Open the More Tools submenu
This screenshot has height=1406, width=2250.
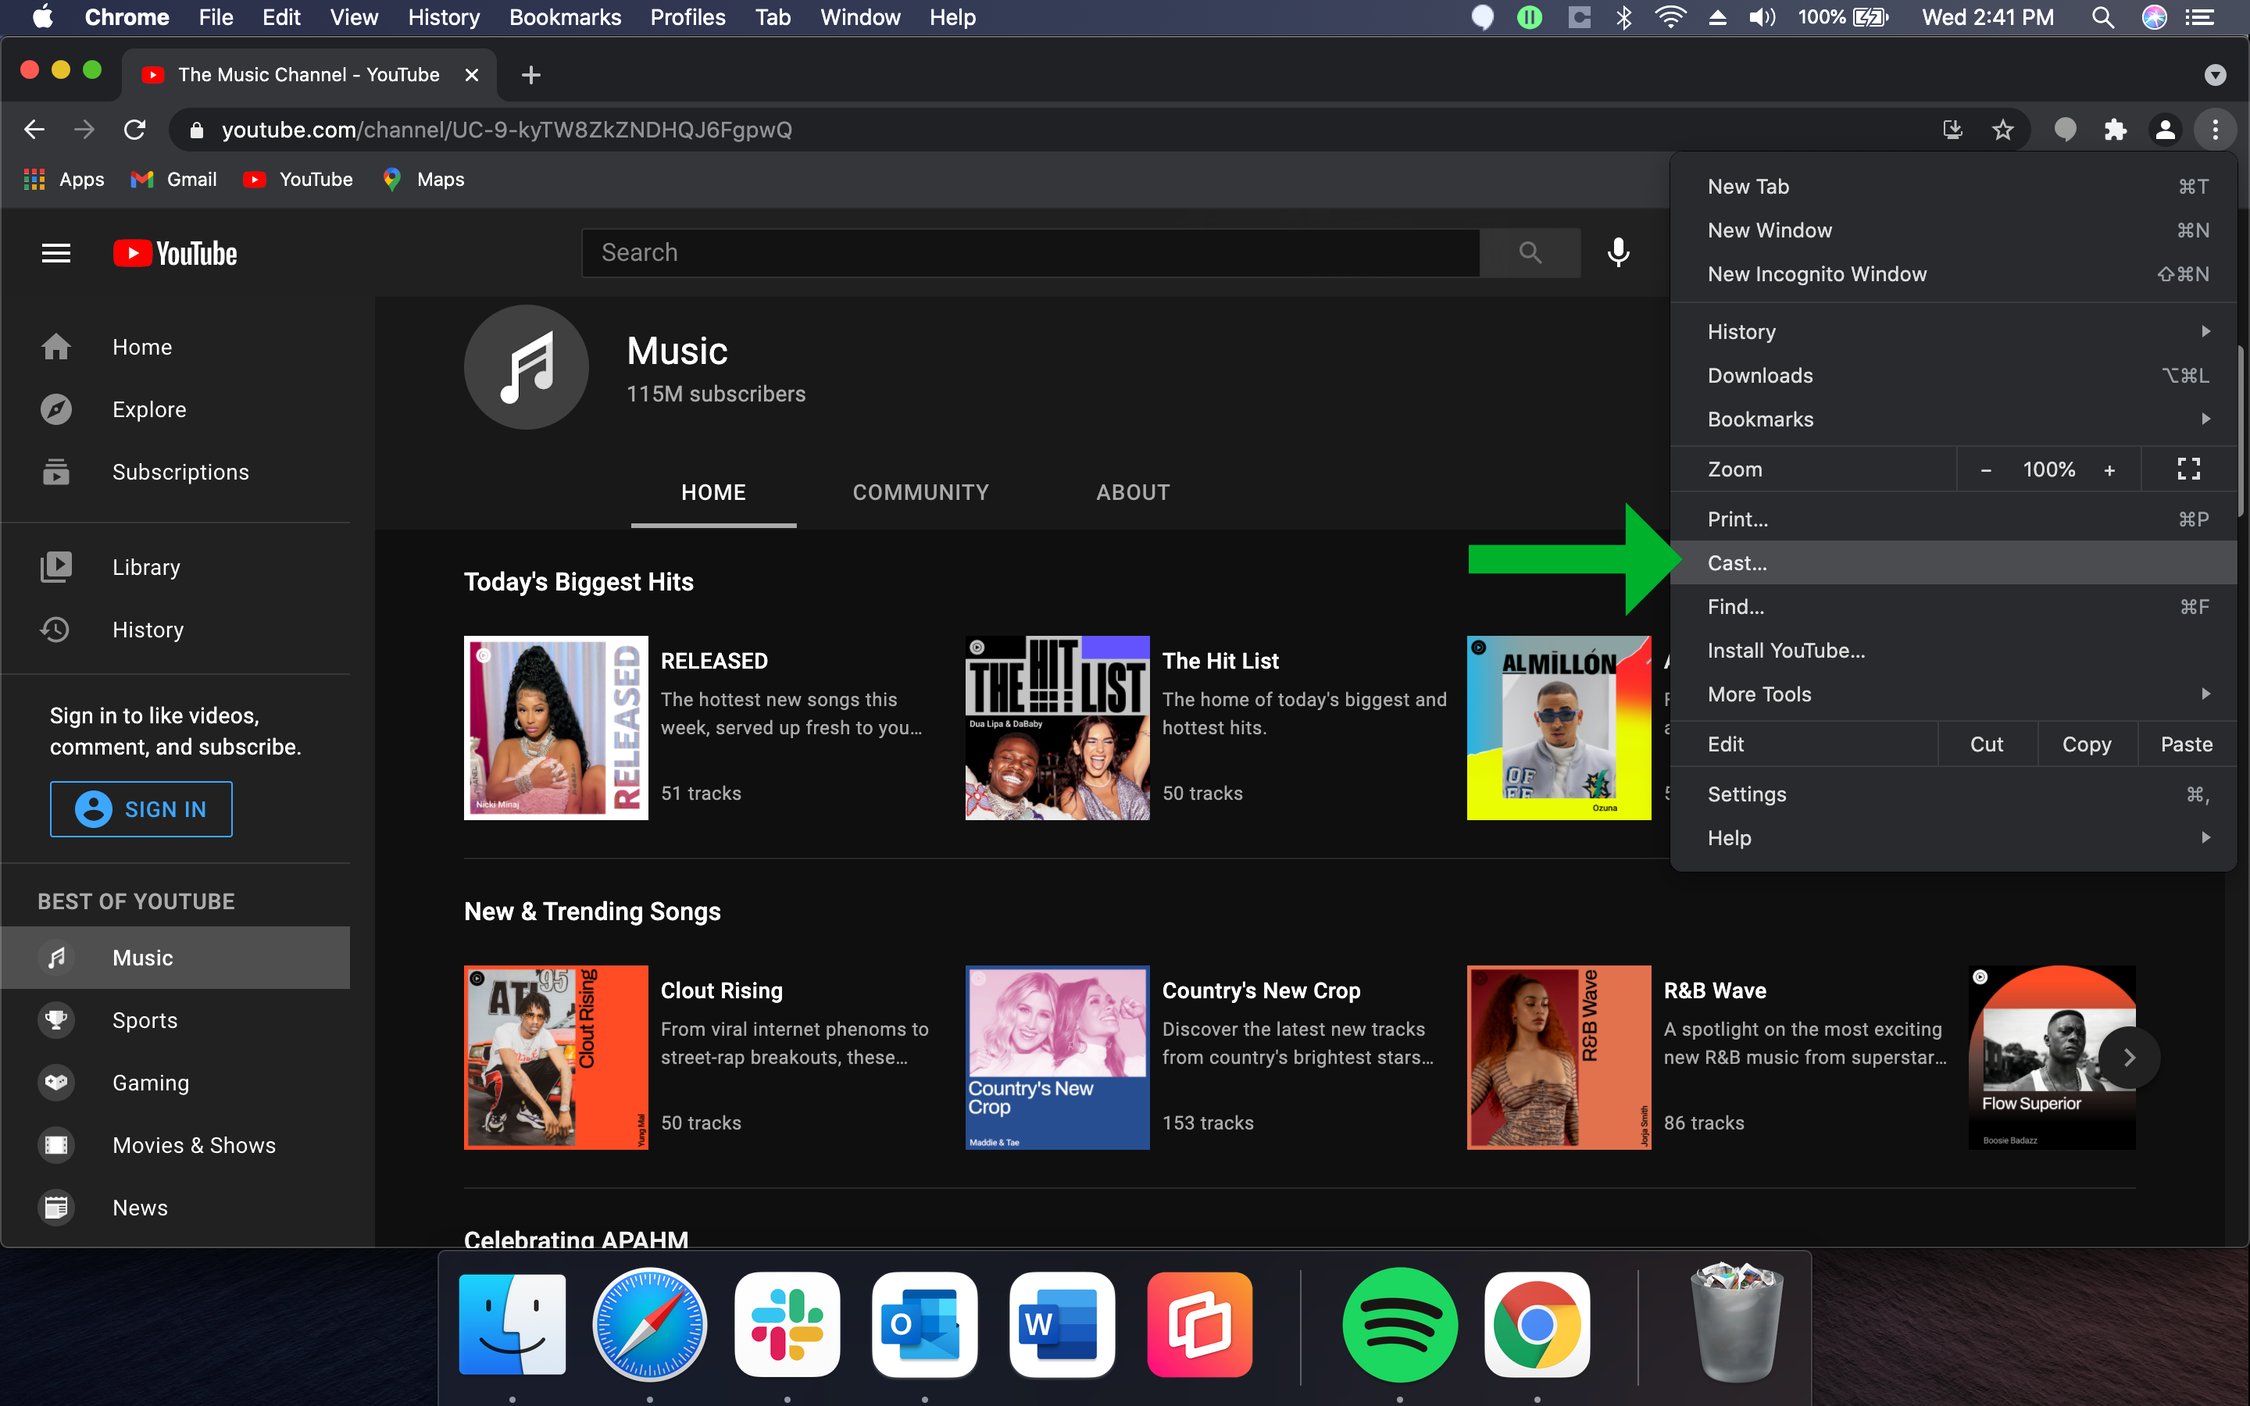tap(1758, 694)
